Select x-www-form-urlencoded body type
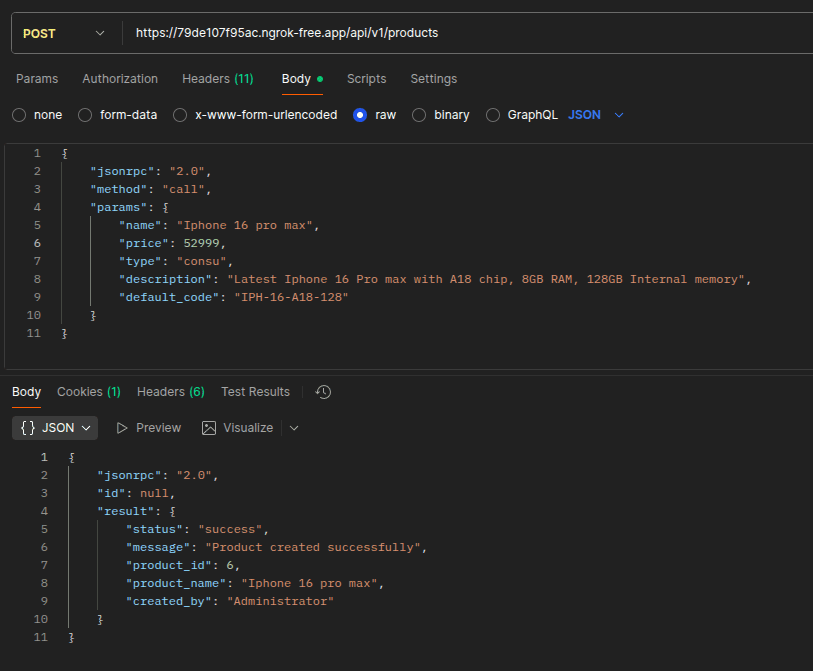Viewport: 813px width, 671px height. pos(179,114)
